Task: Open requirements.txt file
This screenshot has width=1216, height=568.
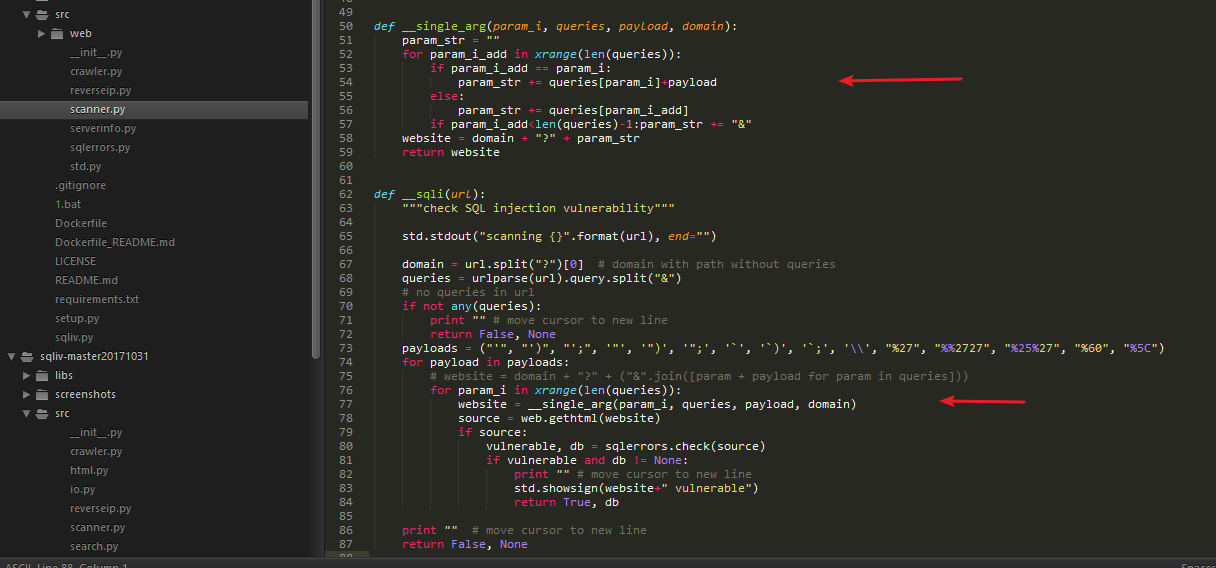Action: coord(97,299)
